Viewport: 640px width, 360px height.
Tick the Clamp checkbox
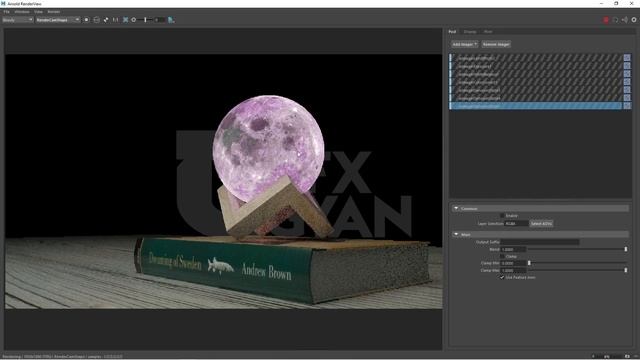(502, 256)
